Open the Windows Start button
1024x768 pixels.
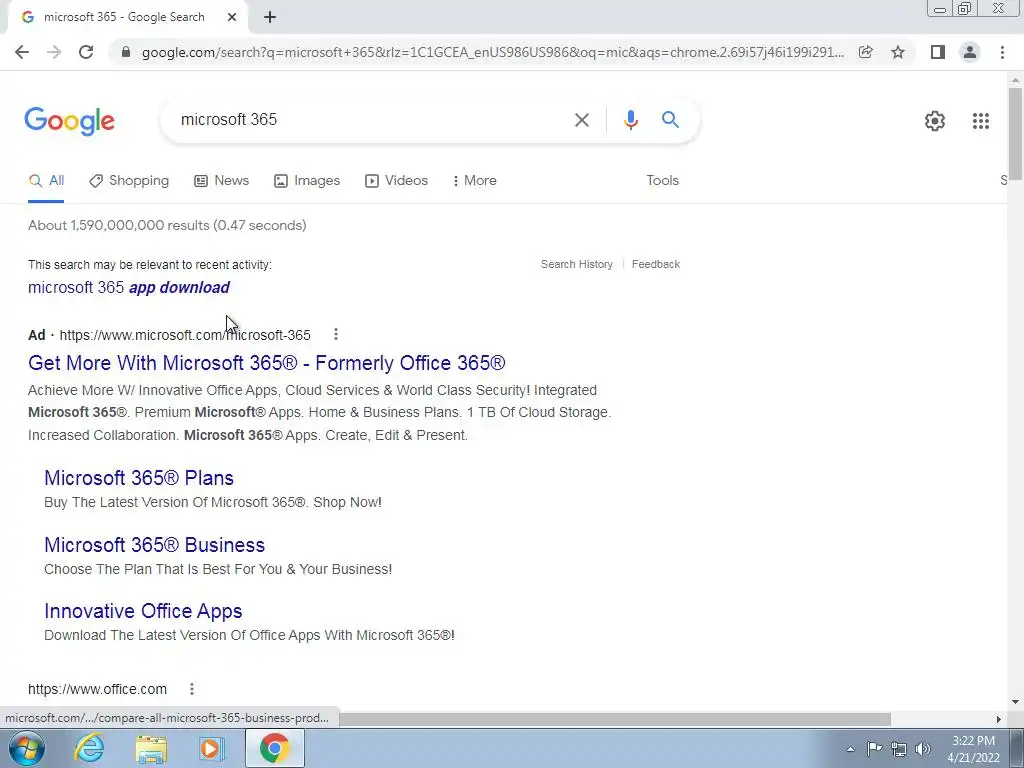(27, 748)
